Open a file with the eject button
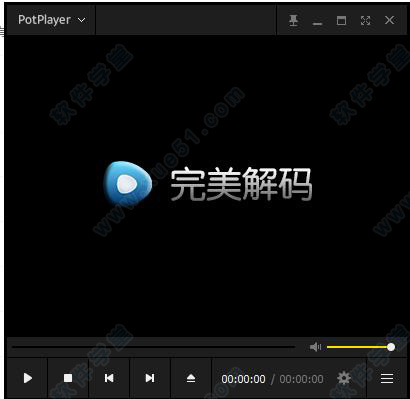Image resolution: width=410 pixels, height=399 pixels. [x=191, y=378]
